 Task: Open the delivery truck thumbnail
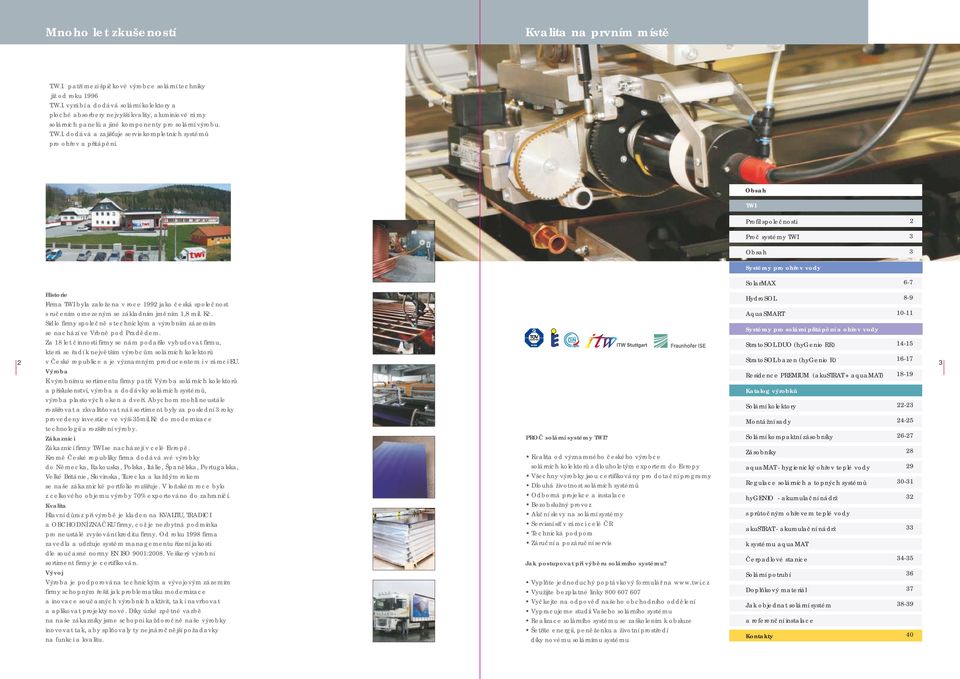[x=404, y=611]
